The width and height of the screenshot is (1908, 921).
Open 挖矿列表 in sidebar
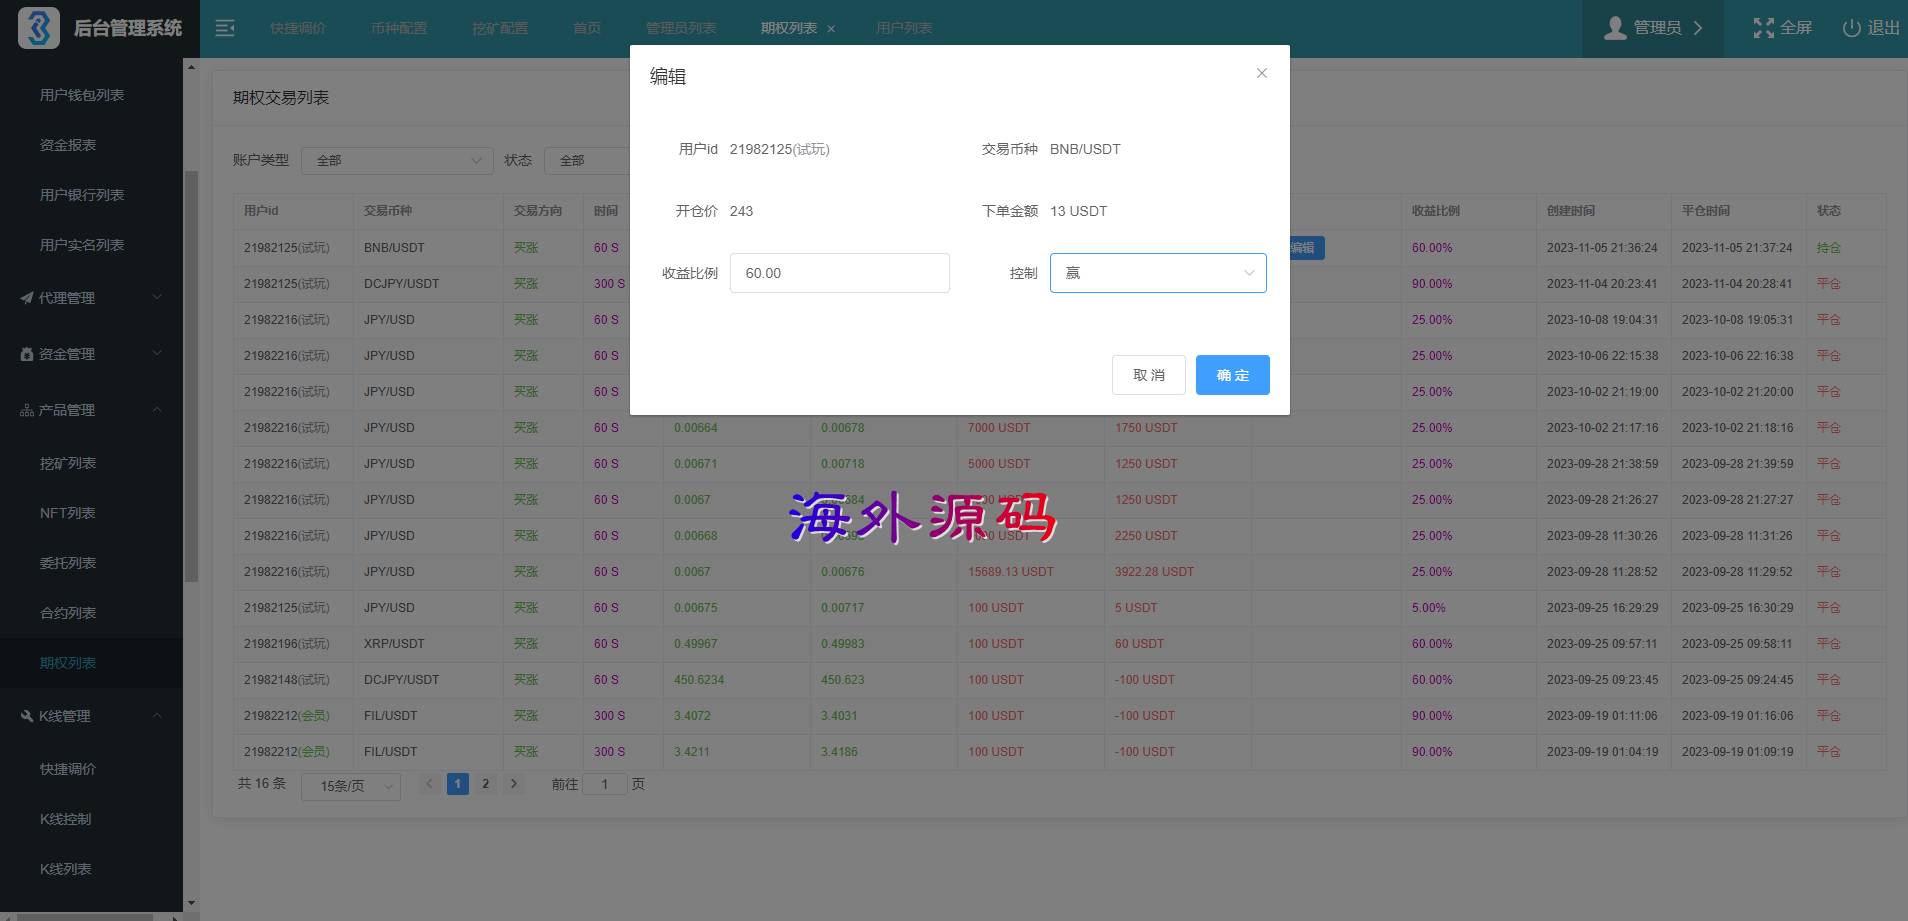[x=68, y=463]
